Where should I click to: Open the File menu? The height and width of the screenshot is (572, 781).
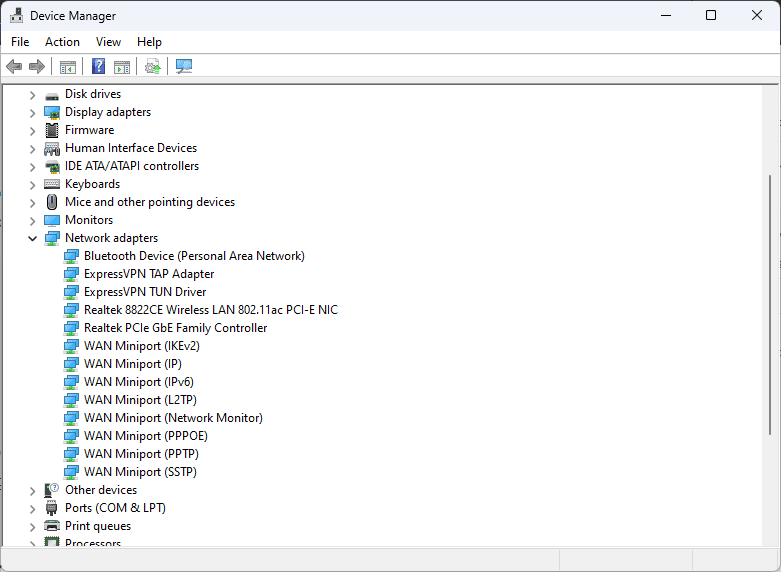[20, 42]
